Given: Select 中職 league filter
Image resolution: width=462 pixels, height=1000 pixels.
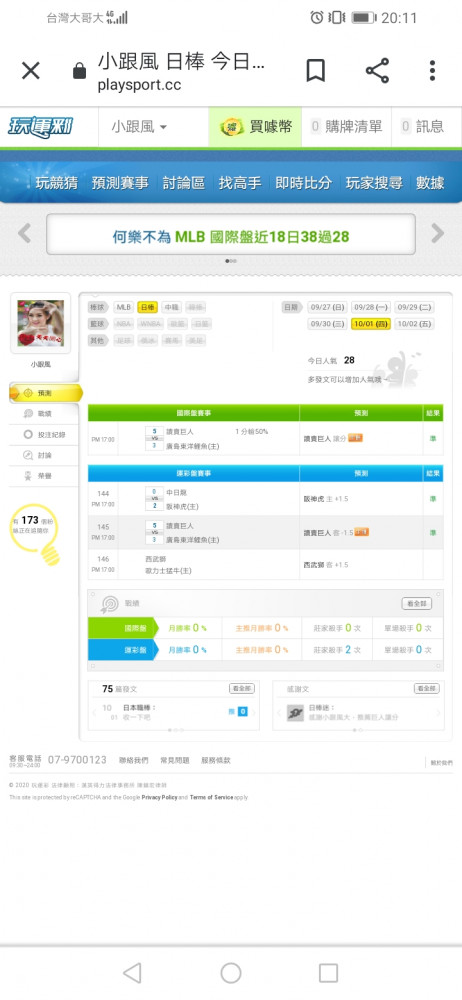Looking at the screenshot, I should click(171, 307).
